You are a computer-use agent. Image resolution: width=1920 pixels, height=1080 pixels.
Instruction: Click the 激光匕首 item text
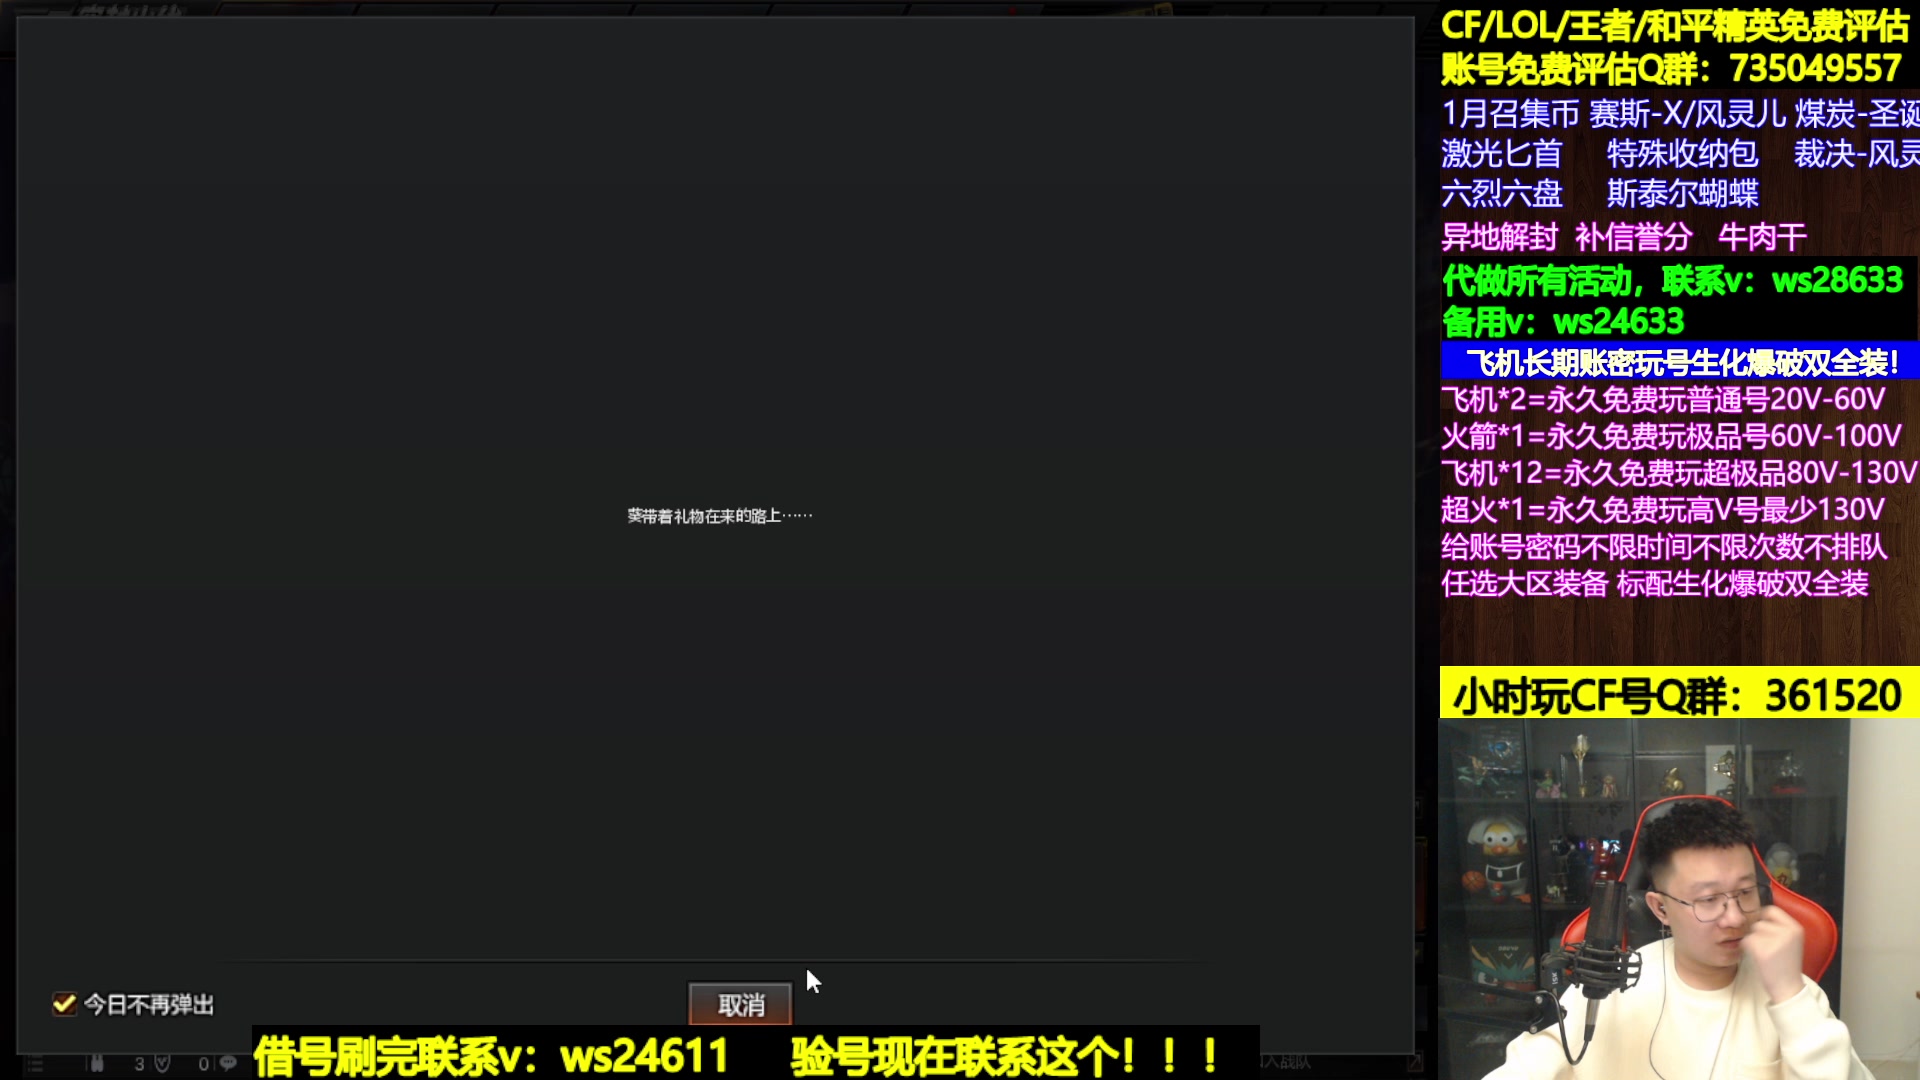[1501, 154]
